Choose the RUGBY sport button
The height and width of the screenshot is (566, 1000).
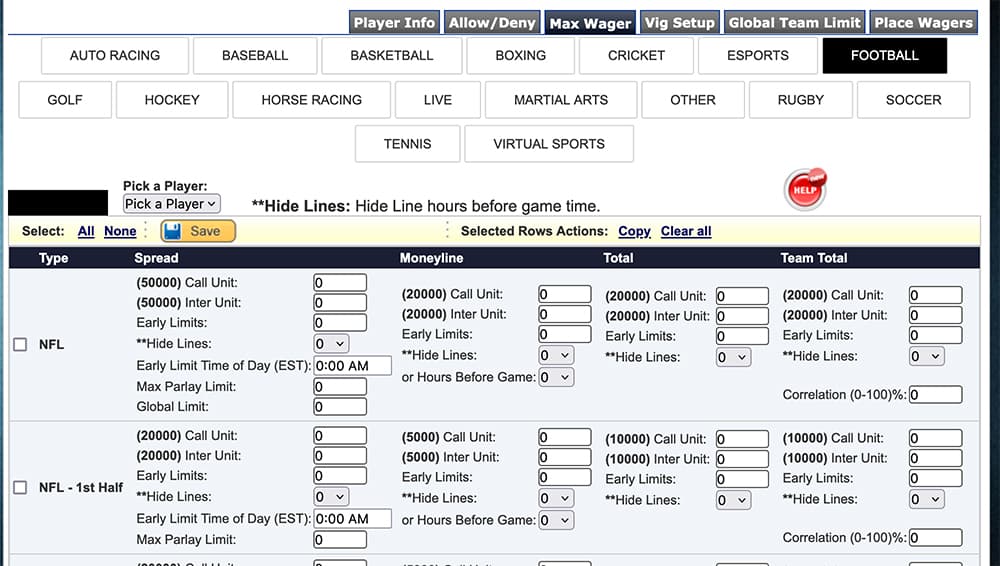800,100
